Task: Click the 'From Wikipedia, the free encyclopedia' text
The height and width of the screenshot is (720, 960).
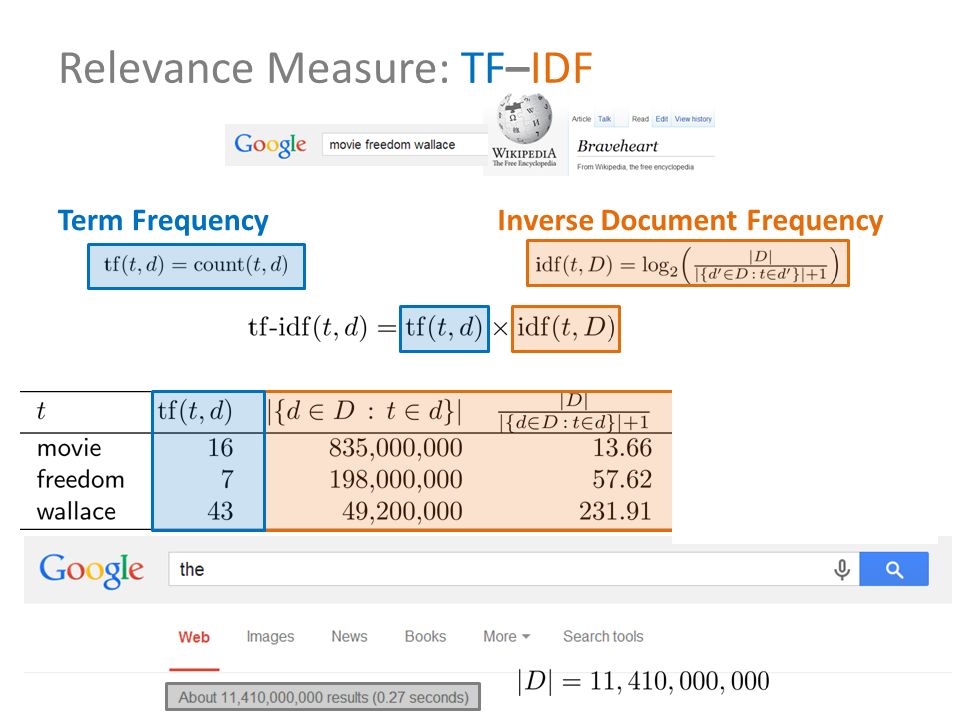Action: tap(635, 167)
